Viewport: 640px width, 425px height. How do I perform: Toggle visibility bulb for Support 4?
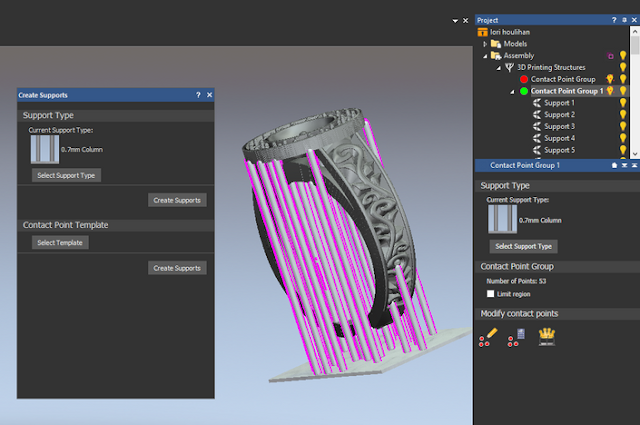tap(623, 138)
